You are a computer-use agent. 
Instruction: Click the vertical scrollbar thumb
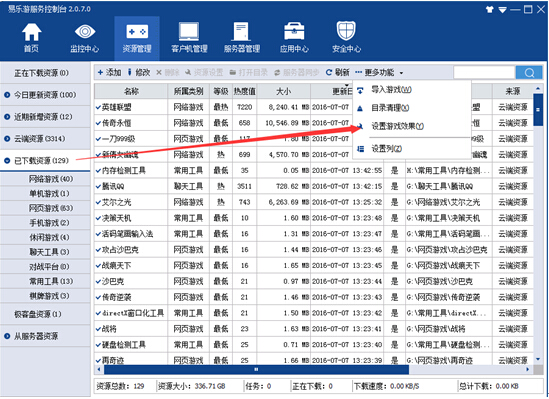point(538,110)
